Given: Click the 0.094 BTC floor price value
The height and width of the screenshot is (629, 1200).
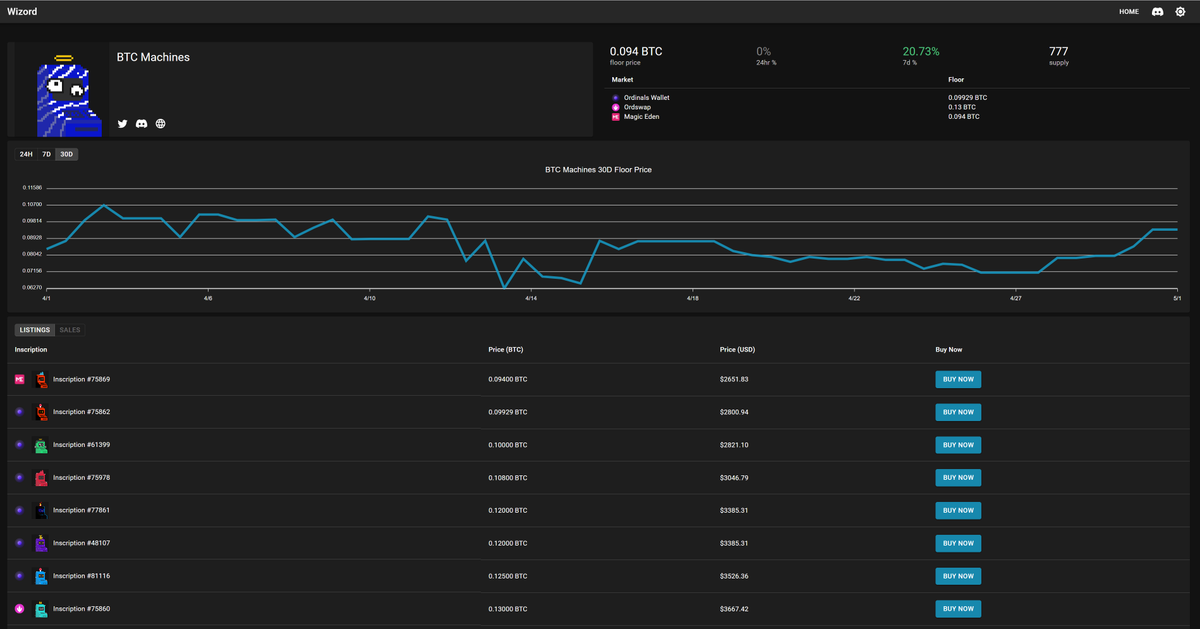Looking at the screenshot, I should coord(636,51).
